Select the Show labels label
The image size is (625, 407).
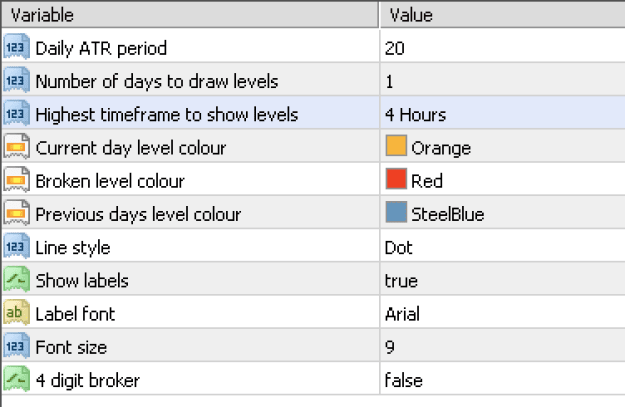[82, 281]
